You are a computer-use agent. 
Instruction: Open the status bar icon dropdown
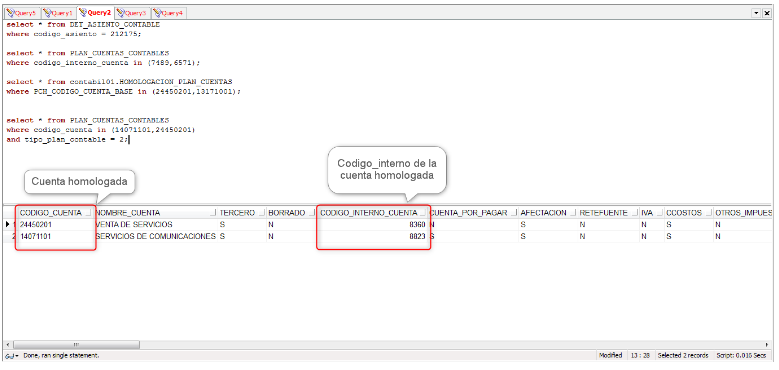pos(12,356)
